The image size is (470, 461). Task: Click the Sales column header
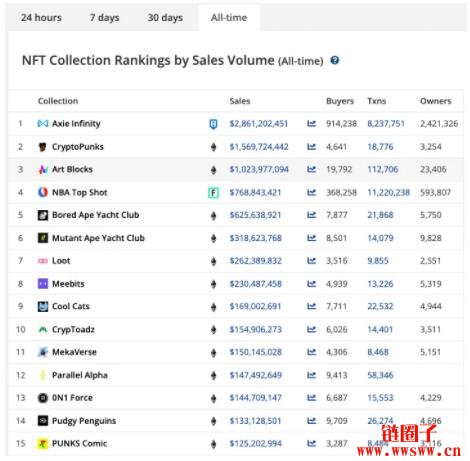[240, 101]
